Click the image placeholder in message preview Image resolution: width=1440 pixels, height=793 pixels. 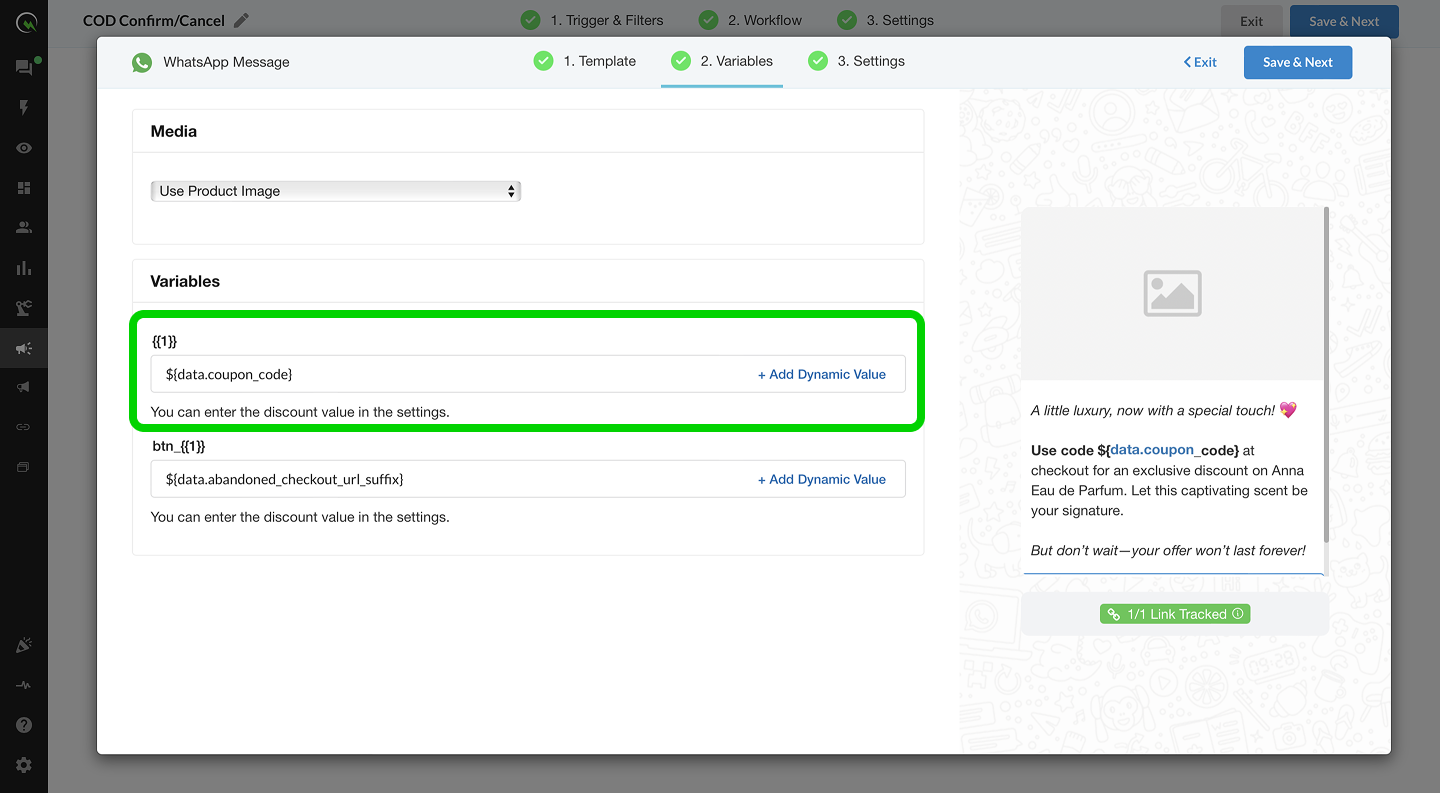tap(1172, 294)
